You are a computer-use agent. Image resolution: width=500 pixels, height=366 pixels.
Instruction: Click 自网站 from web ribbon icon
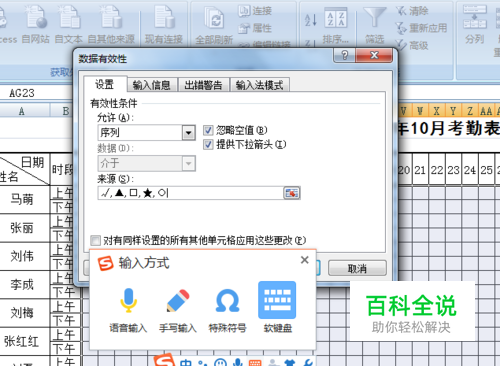pyautogui.click(x=36, y=25)
